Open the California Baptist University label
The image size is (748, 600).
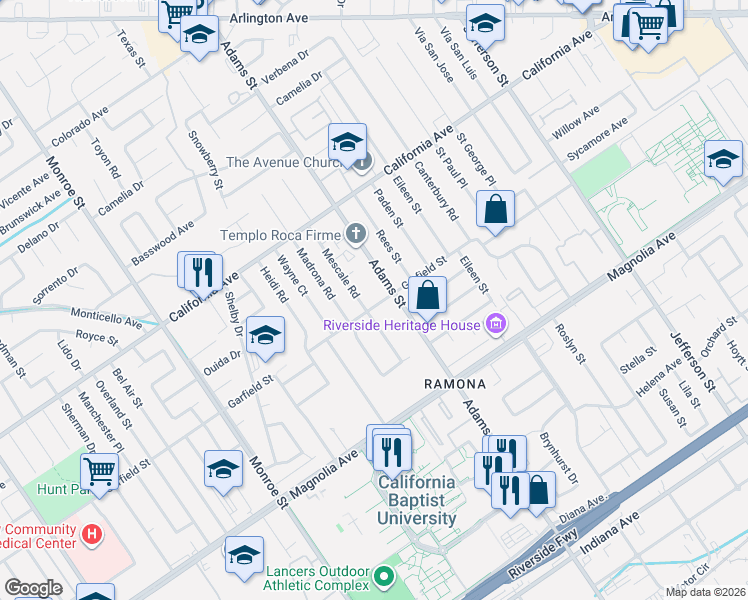(416, 500)
